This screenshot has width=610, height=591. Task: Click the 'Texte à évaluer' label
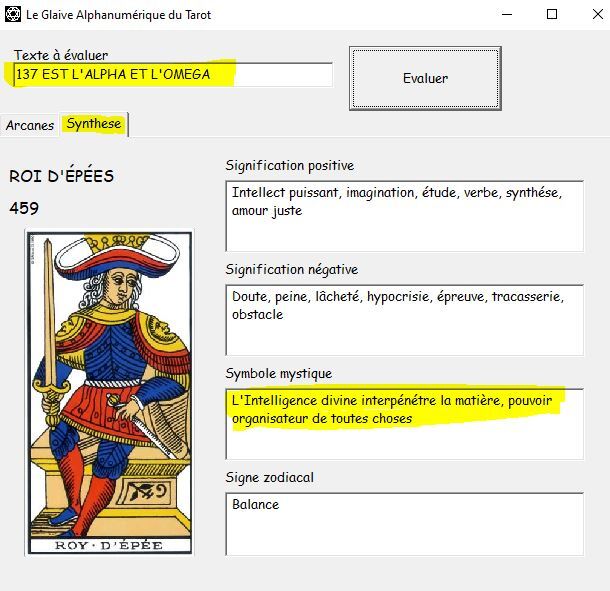click(x=61, y=55)
